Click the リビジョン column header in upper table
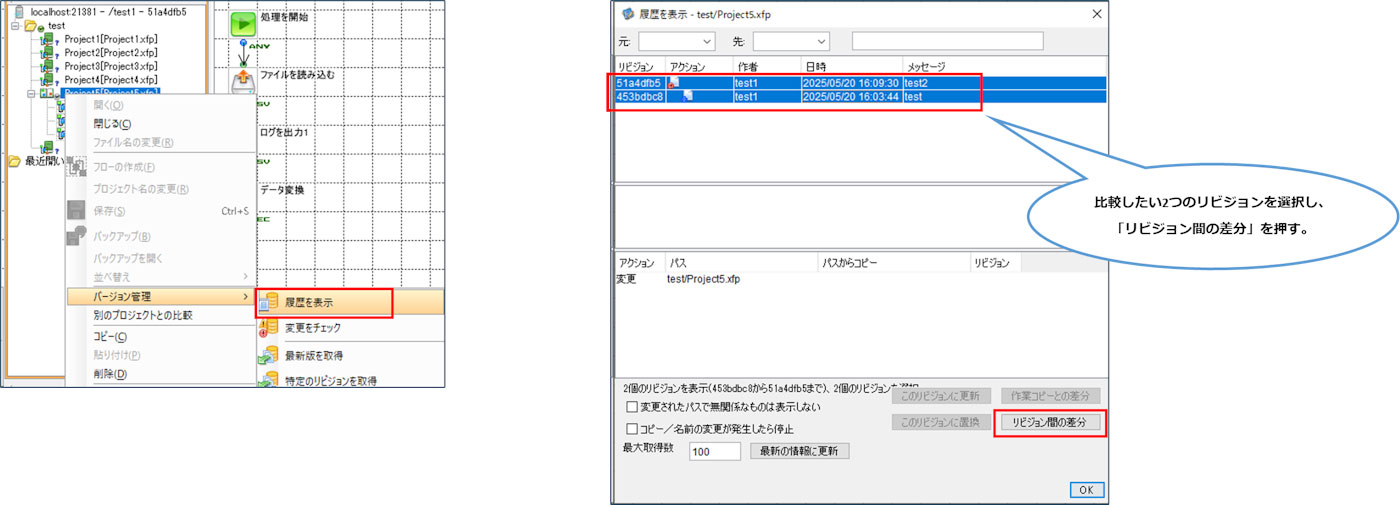 (x=639, y=66)
